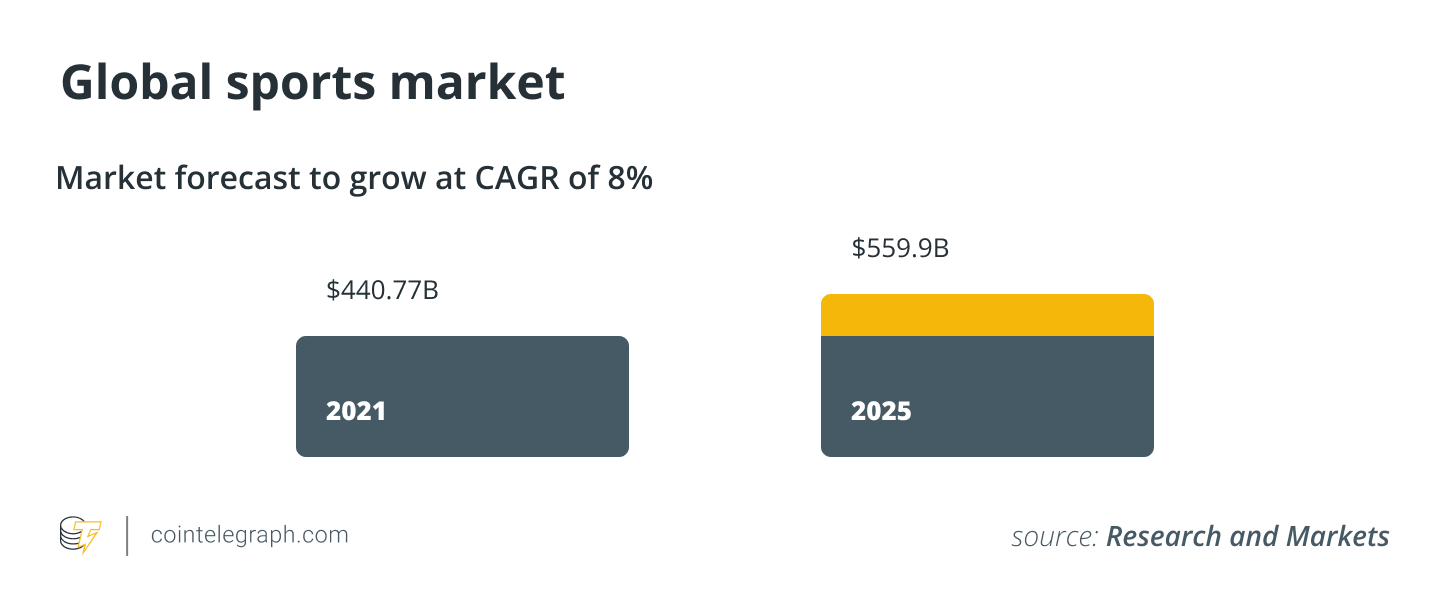Image resolution: width=1450 pixels, height=616 pixels.
Task: Click the 2021 year label
Action: [x=355, y=411]
